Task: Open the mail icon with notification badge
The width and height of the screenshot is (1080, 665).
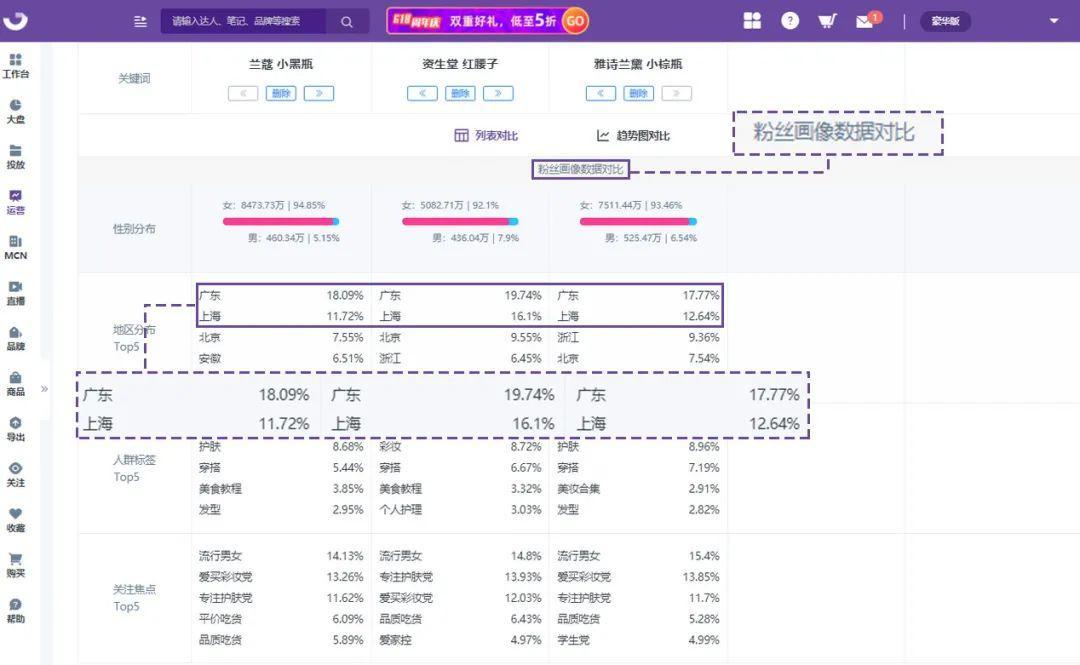Action: [866, 20]
